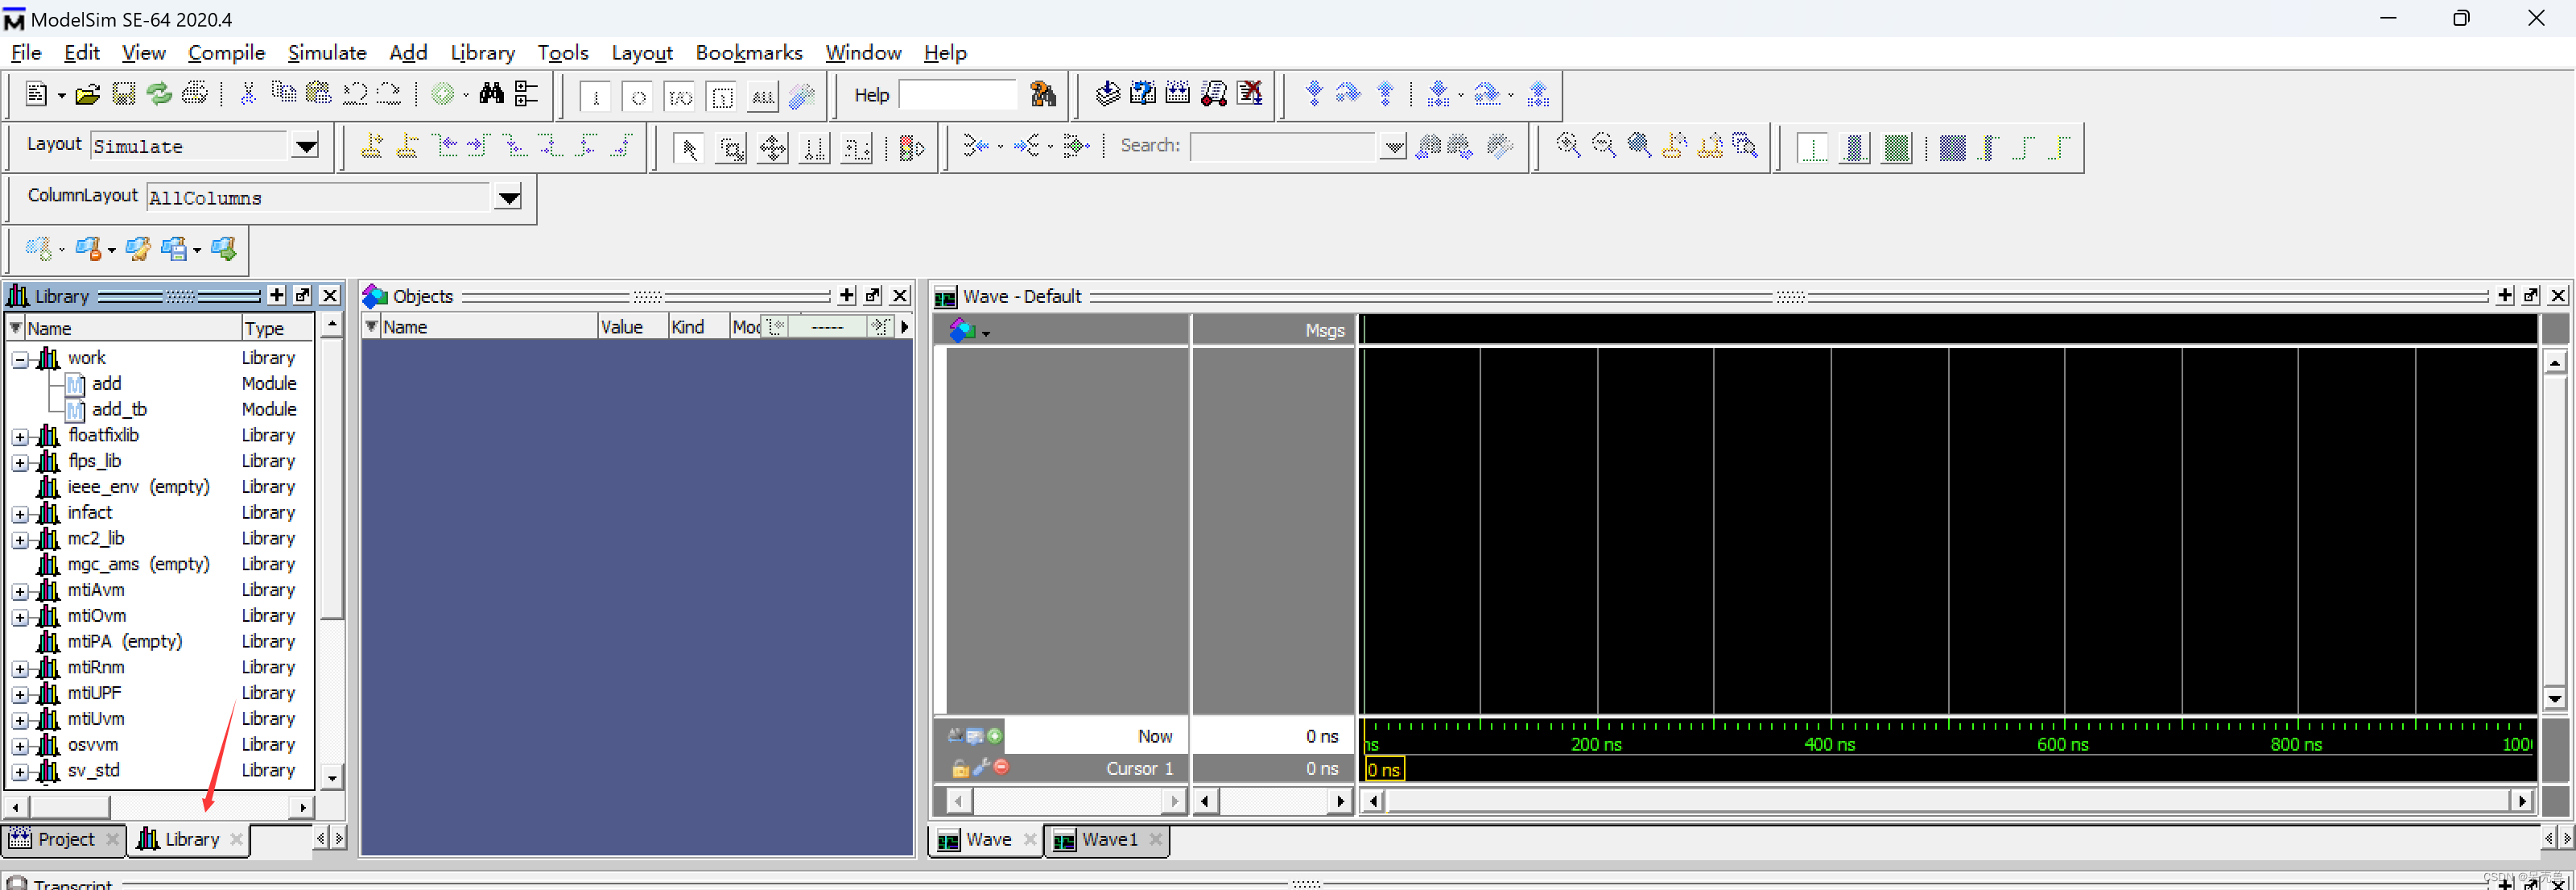Open the Layout Simulate dropdown
Screen dimensions: 2576x890
click(306, 147)
